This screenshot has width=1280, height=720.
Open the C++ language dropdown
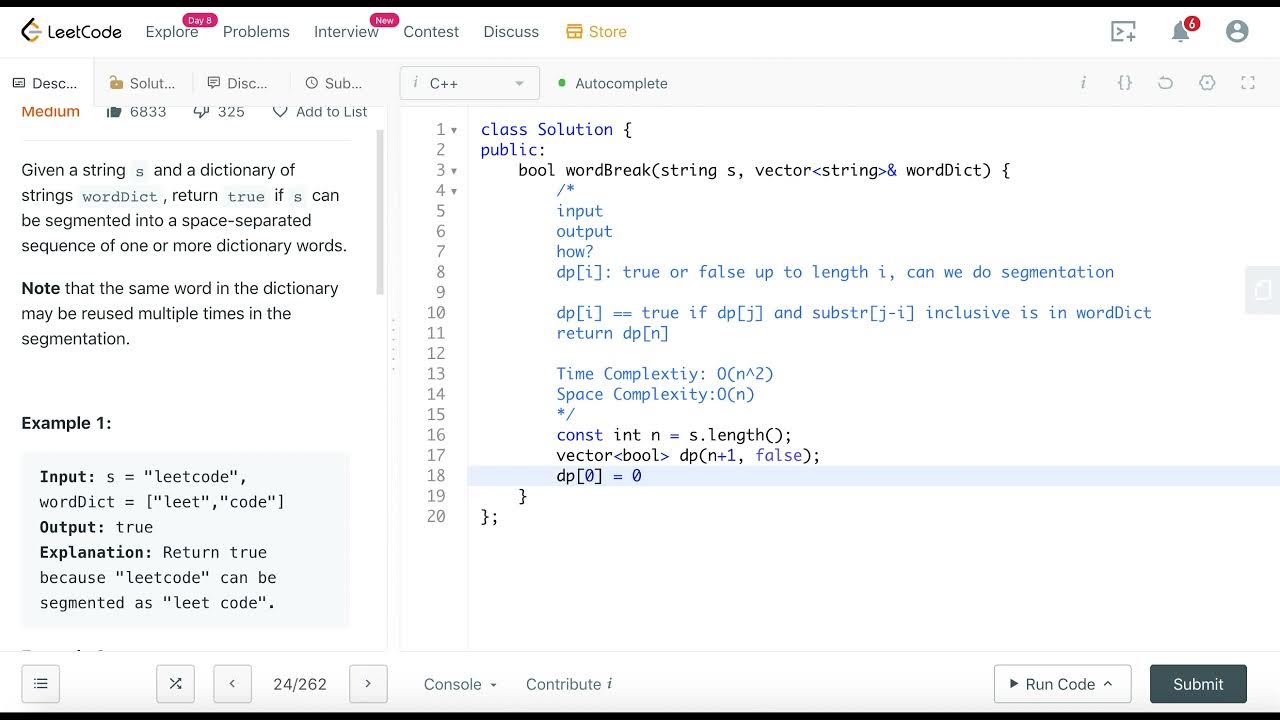pyautogui.click(x=470, y=83)
